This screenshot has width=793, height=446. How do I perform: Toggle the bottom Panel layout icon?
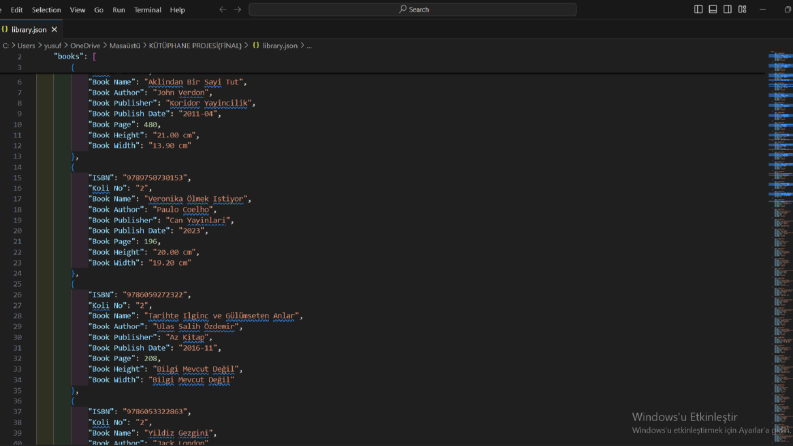pyautogui.click(x=713, y=10)
